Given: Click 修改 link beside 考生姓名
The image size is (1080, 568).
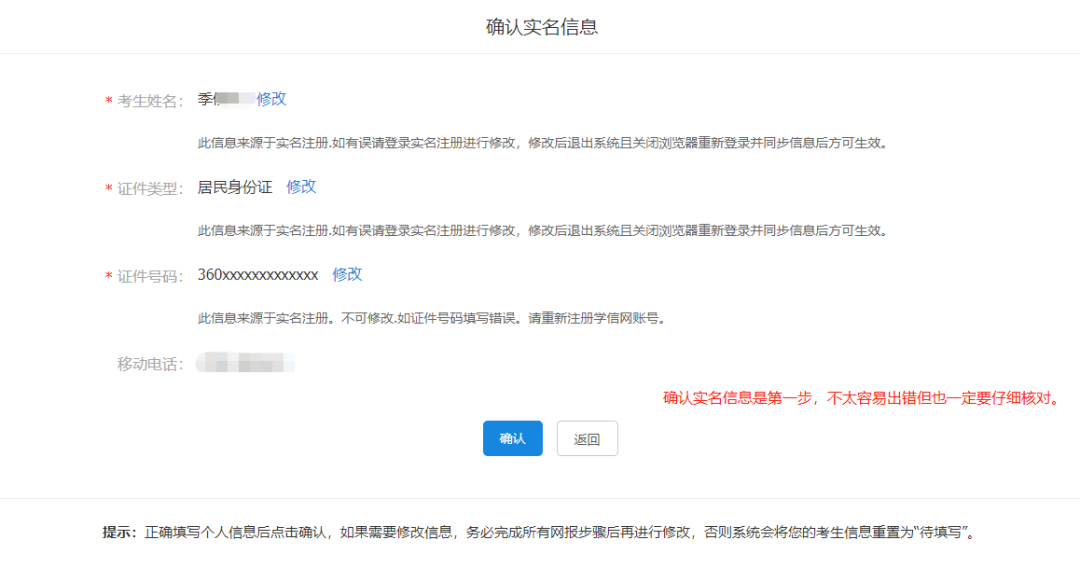Looking at the screenshot, I should point(272,99).
